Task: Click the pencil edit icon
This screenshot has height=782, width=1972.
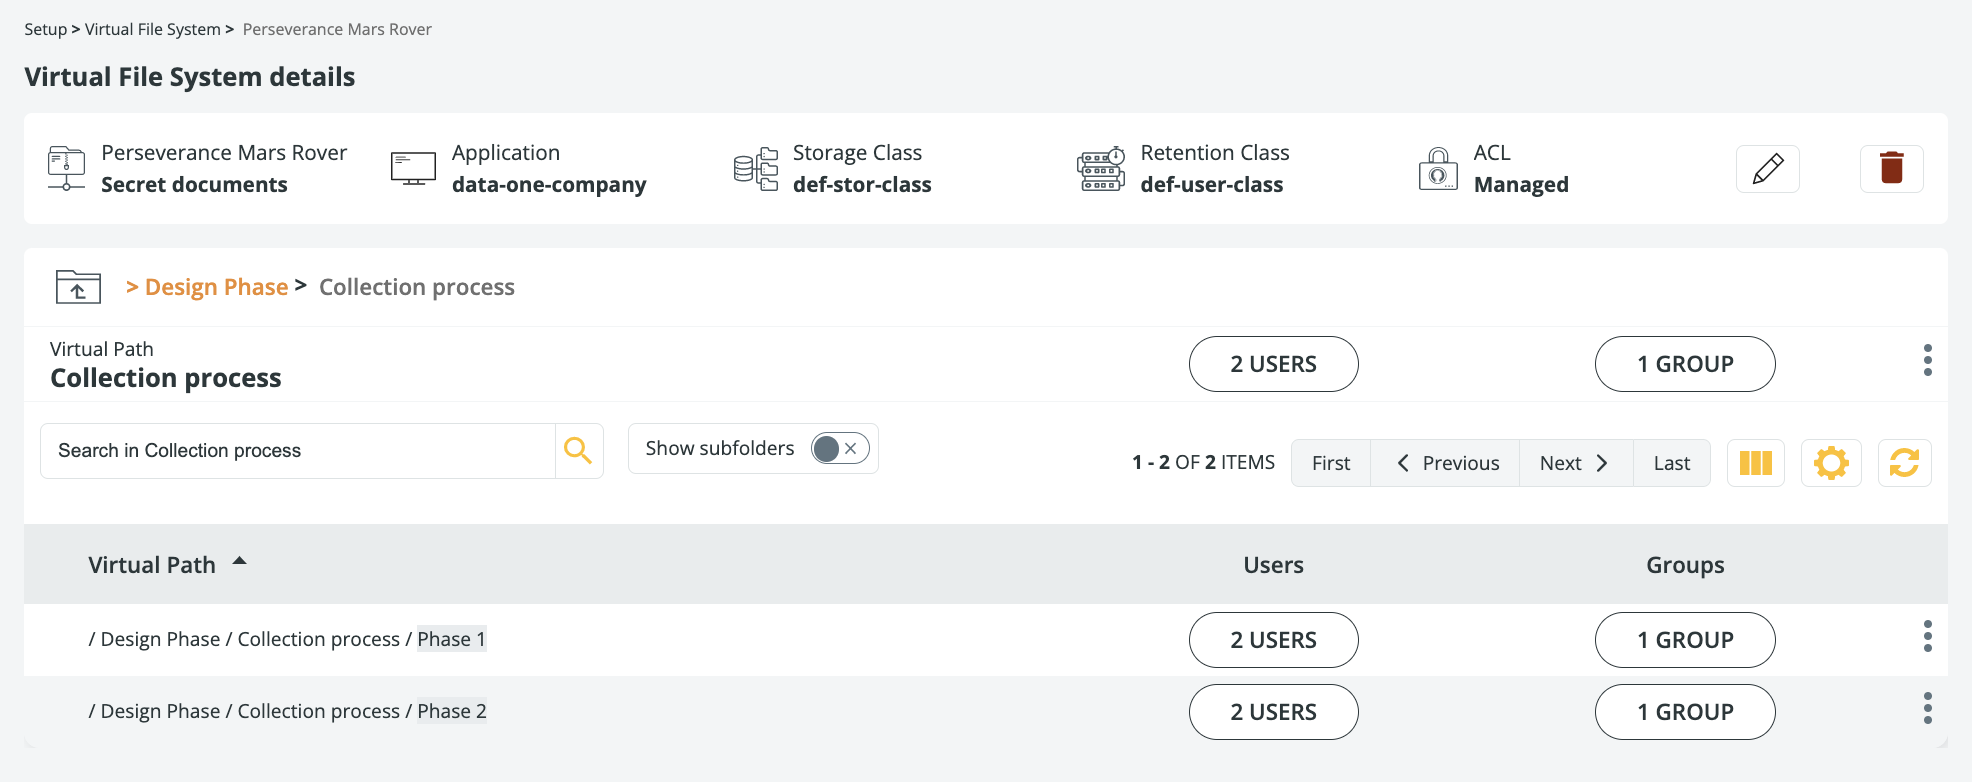Action: point(1767,169)
